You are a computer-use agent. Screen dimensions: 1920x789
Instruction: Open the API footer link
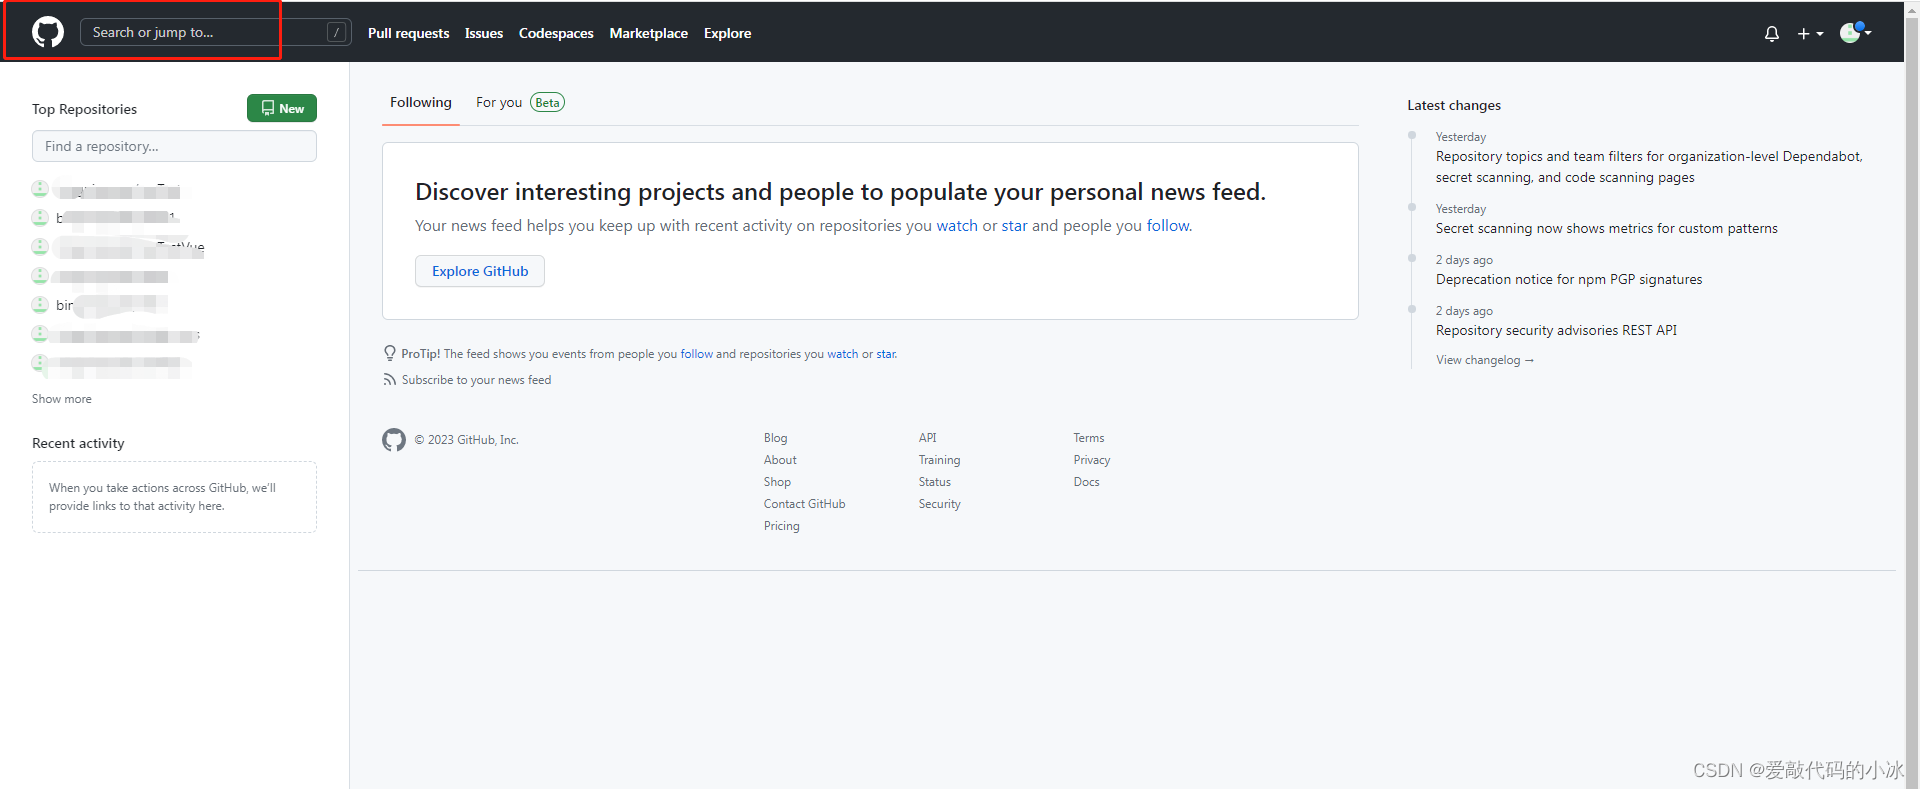pyautogui.click(x=928, y=438)
